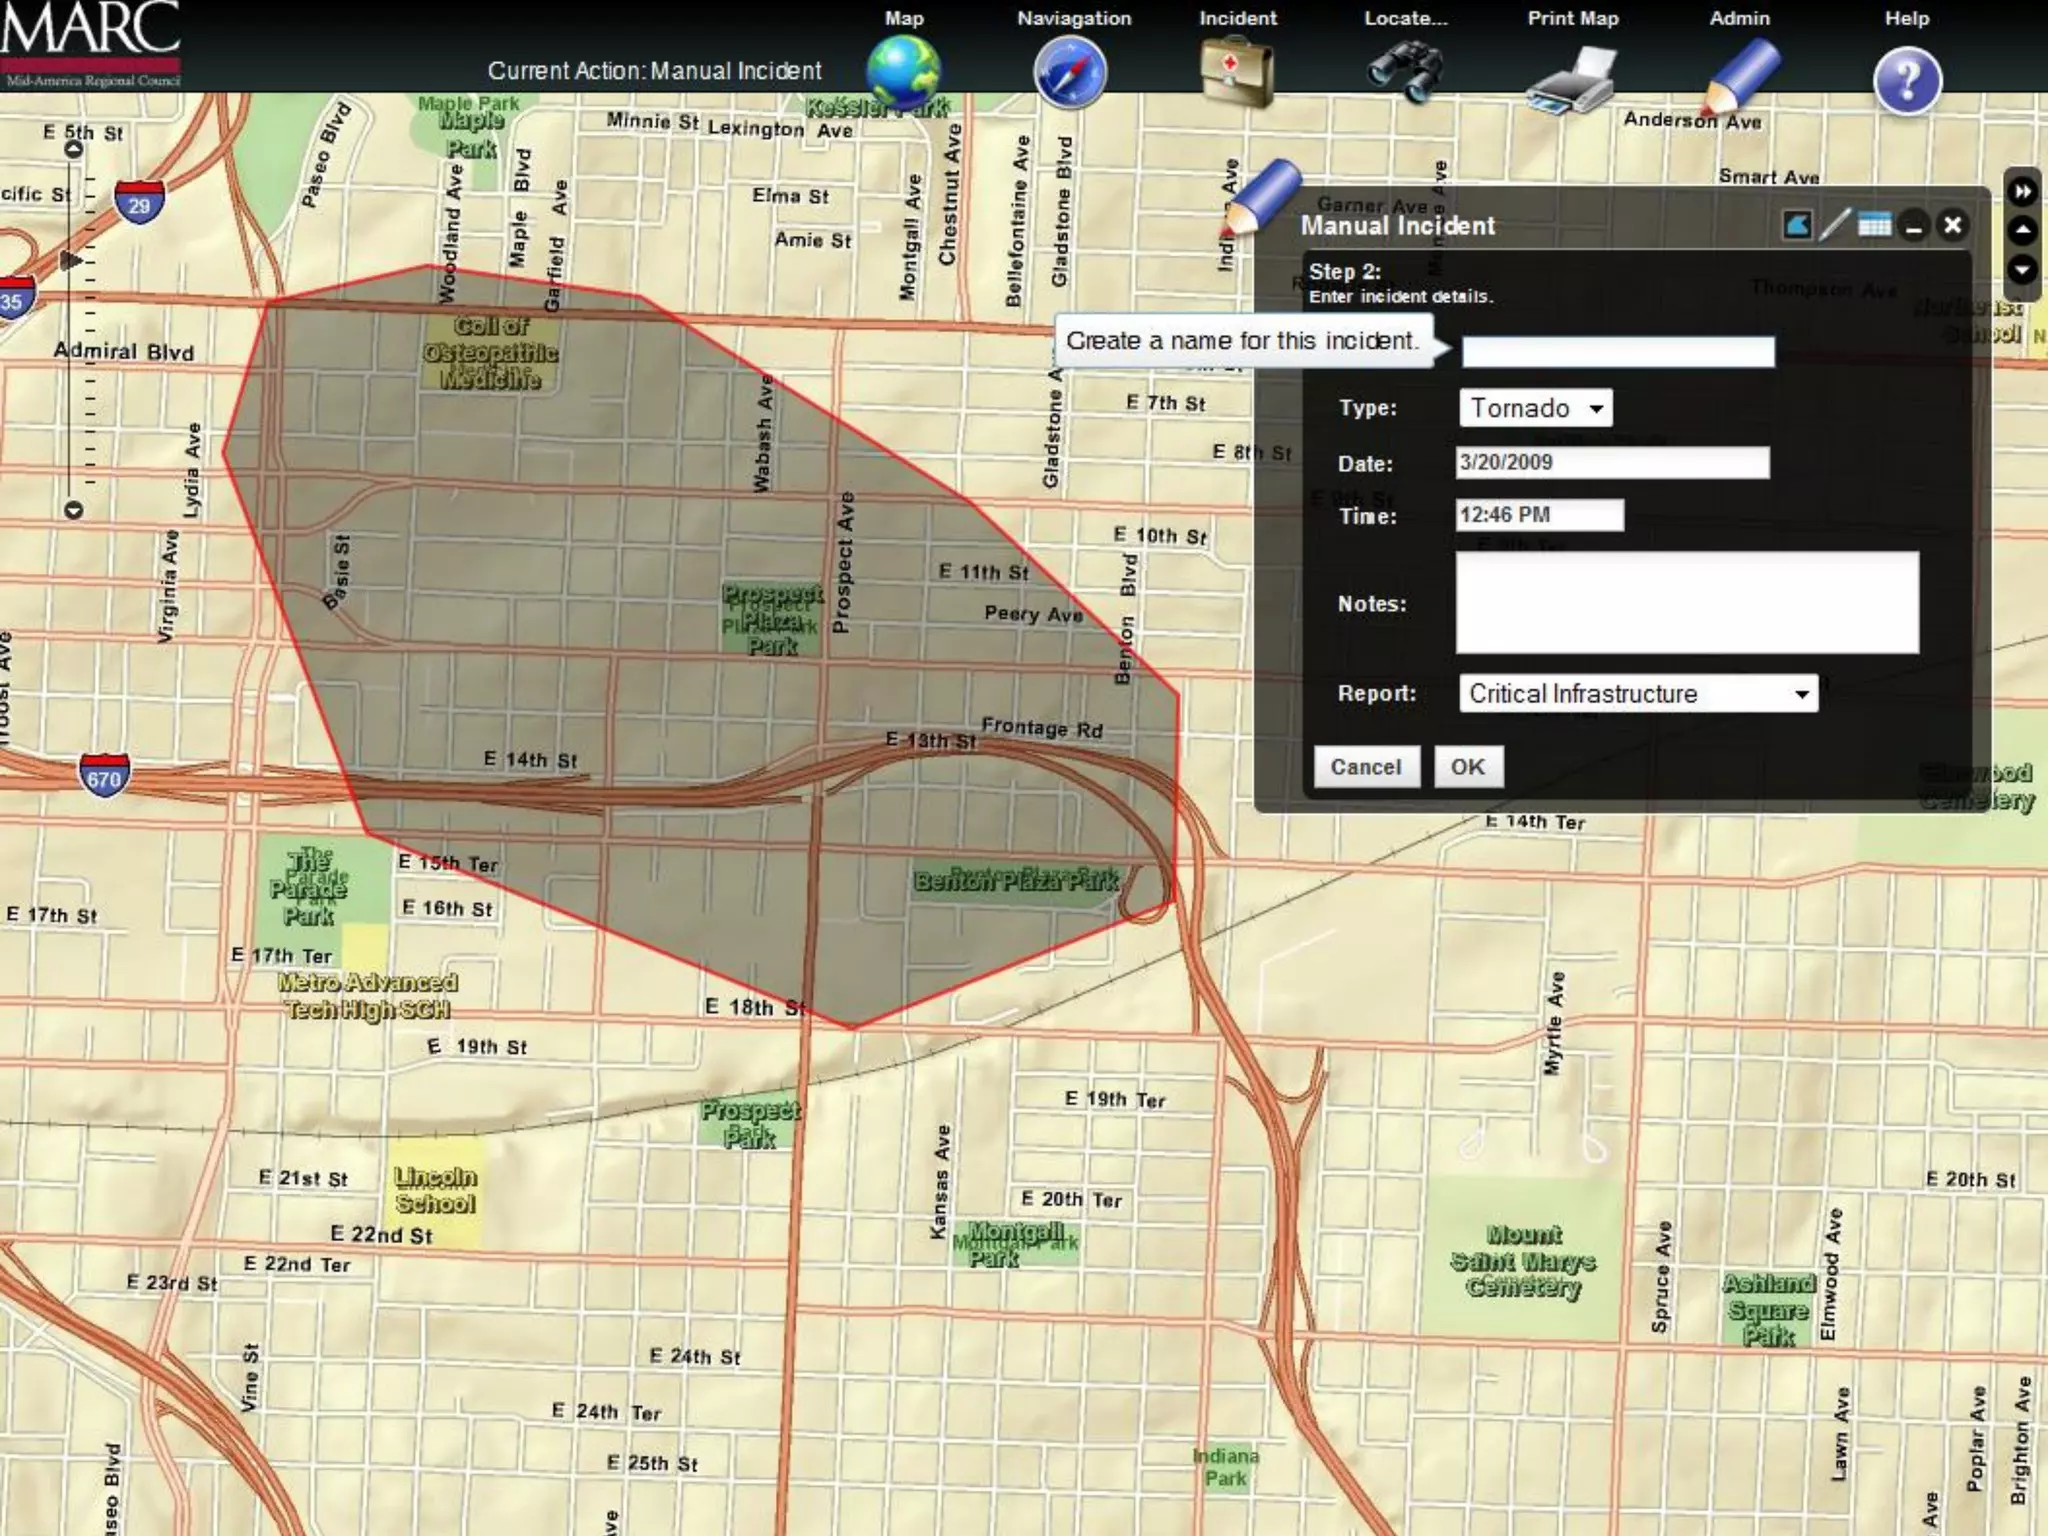
Task: Open the Map globe tool
Action: (x=903, y=73)
